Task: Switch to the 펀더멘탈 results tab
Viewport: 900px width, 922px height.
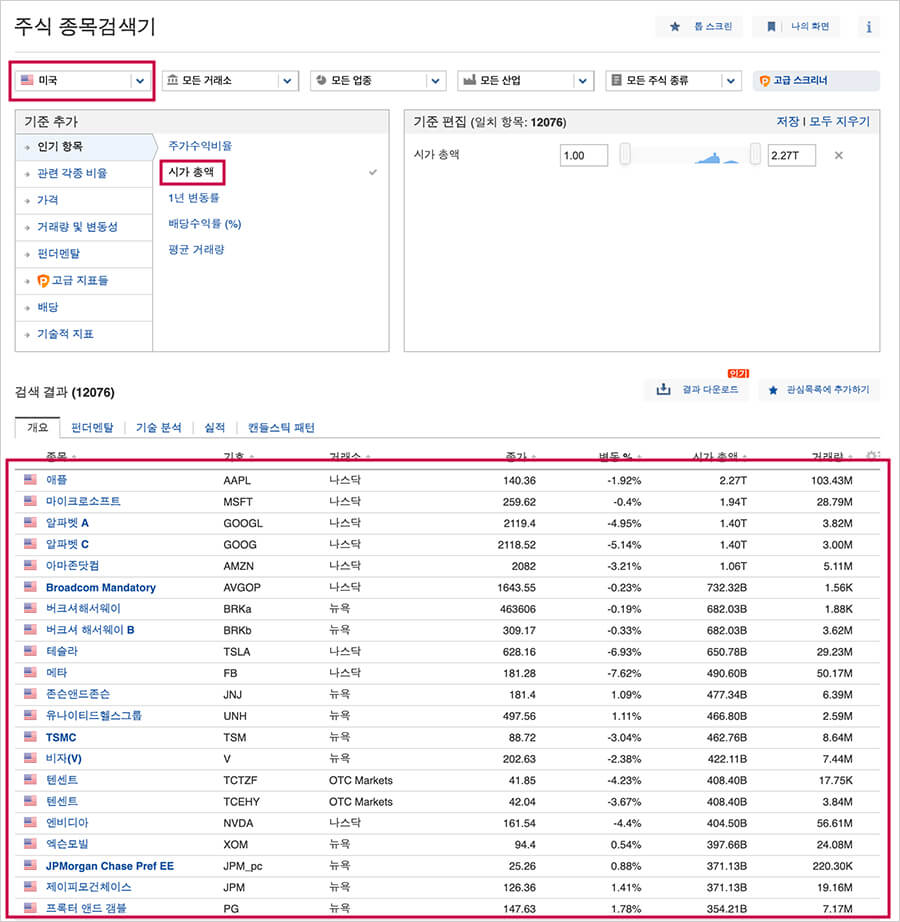Action: pos(92,427)
